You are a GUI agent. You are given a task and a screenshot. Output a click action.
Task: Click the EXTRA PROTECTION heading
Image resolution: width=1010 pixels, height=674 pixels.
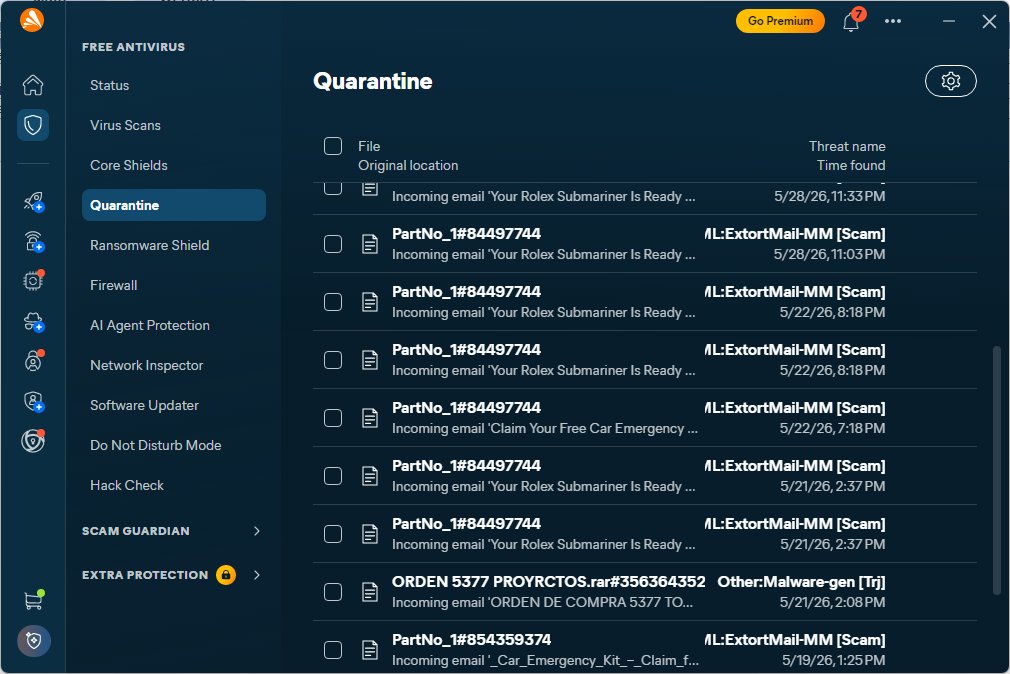145,575
